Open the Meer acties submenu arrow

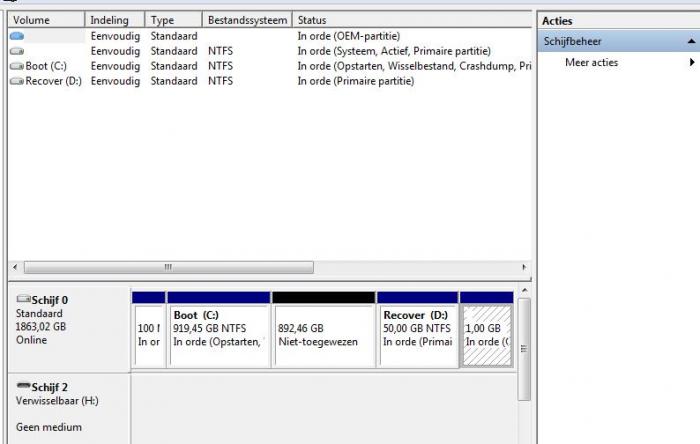tap(692, 62)
